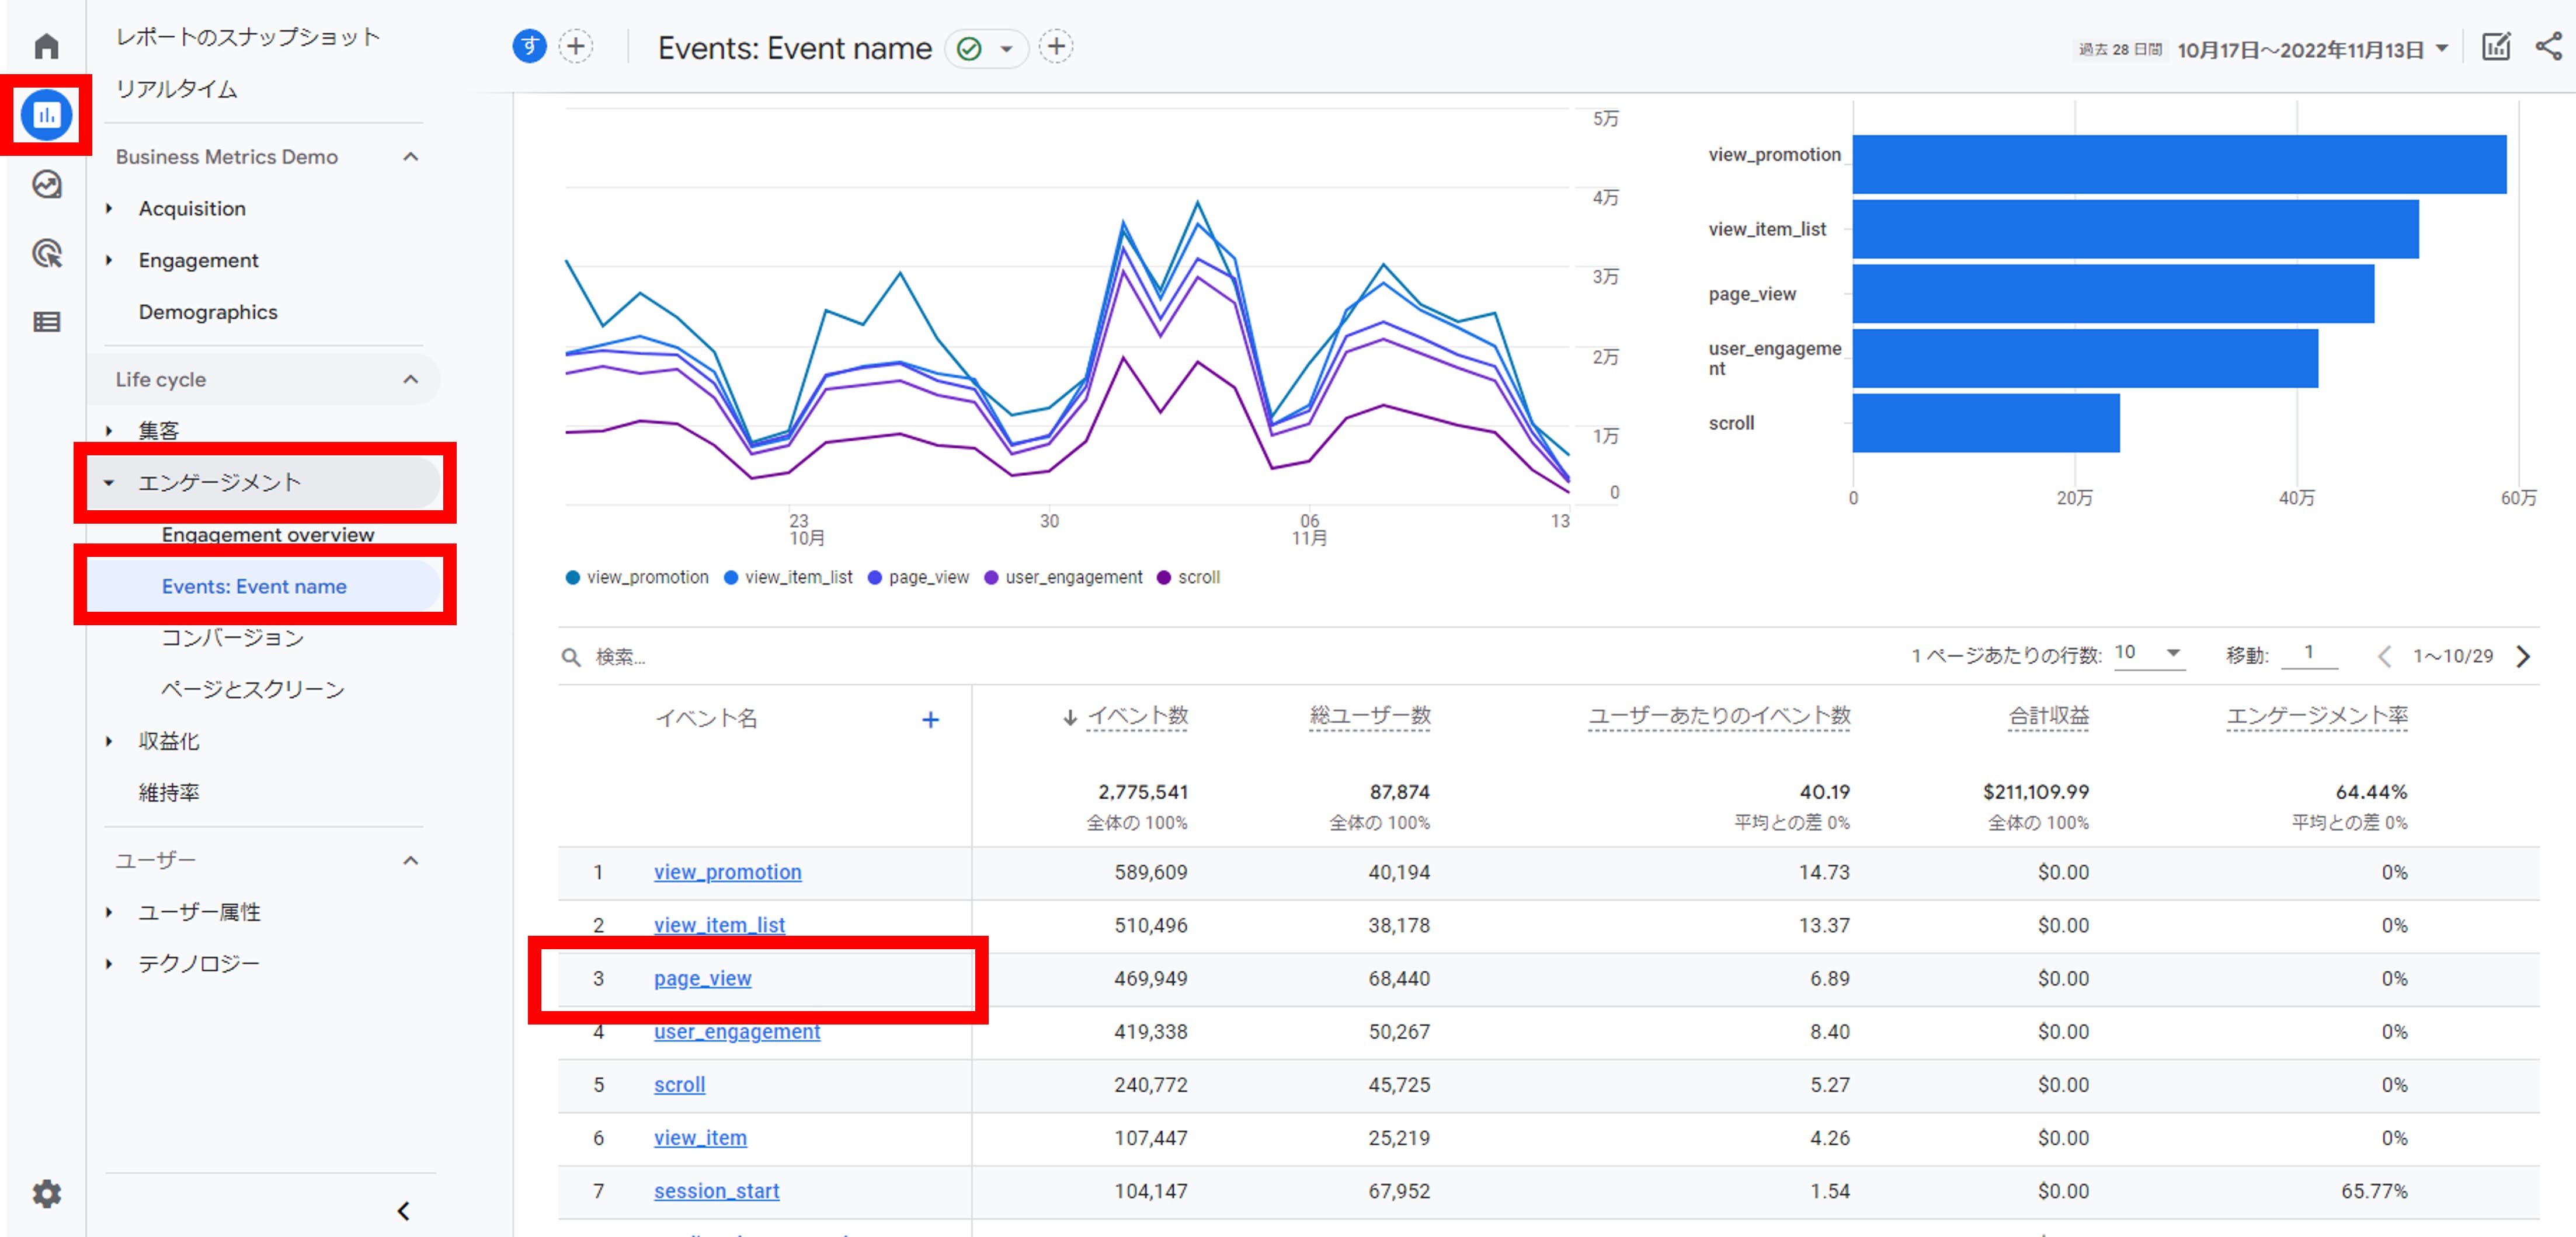
Task: Collapse the Life cycle section
Action: tap(410, 379)
